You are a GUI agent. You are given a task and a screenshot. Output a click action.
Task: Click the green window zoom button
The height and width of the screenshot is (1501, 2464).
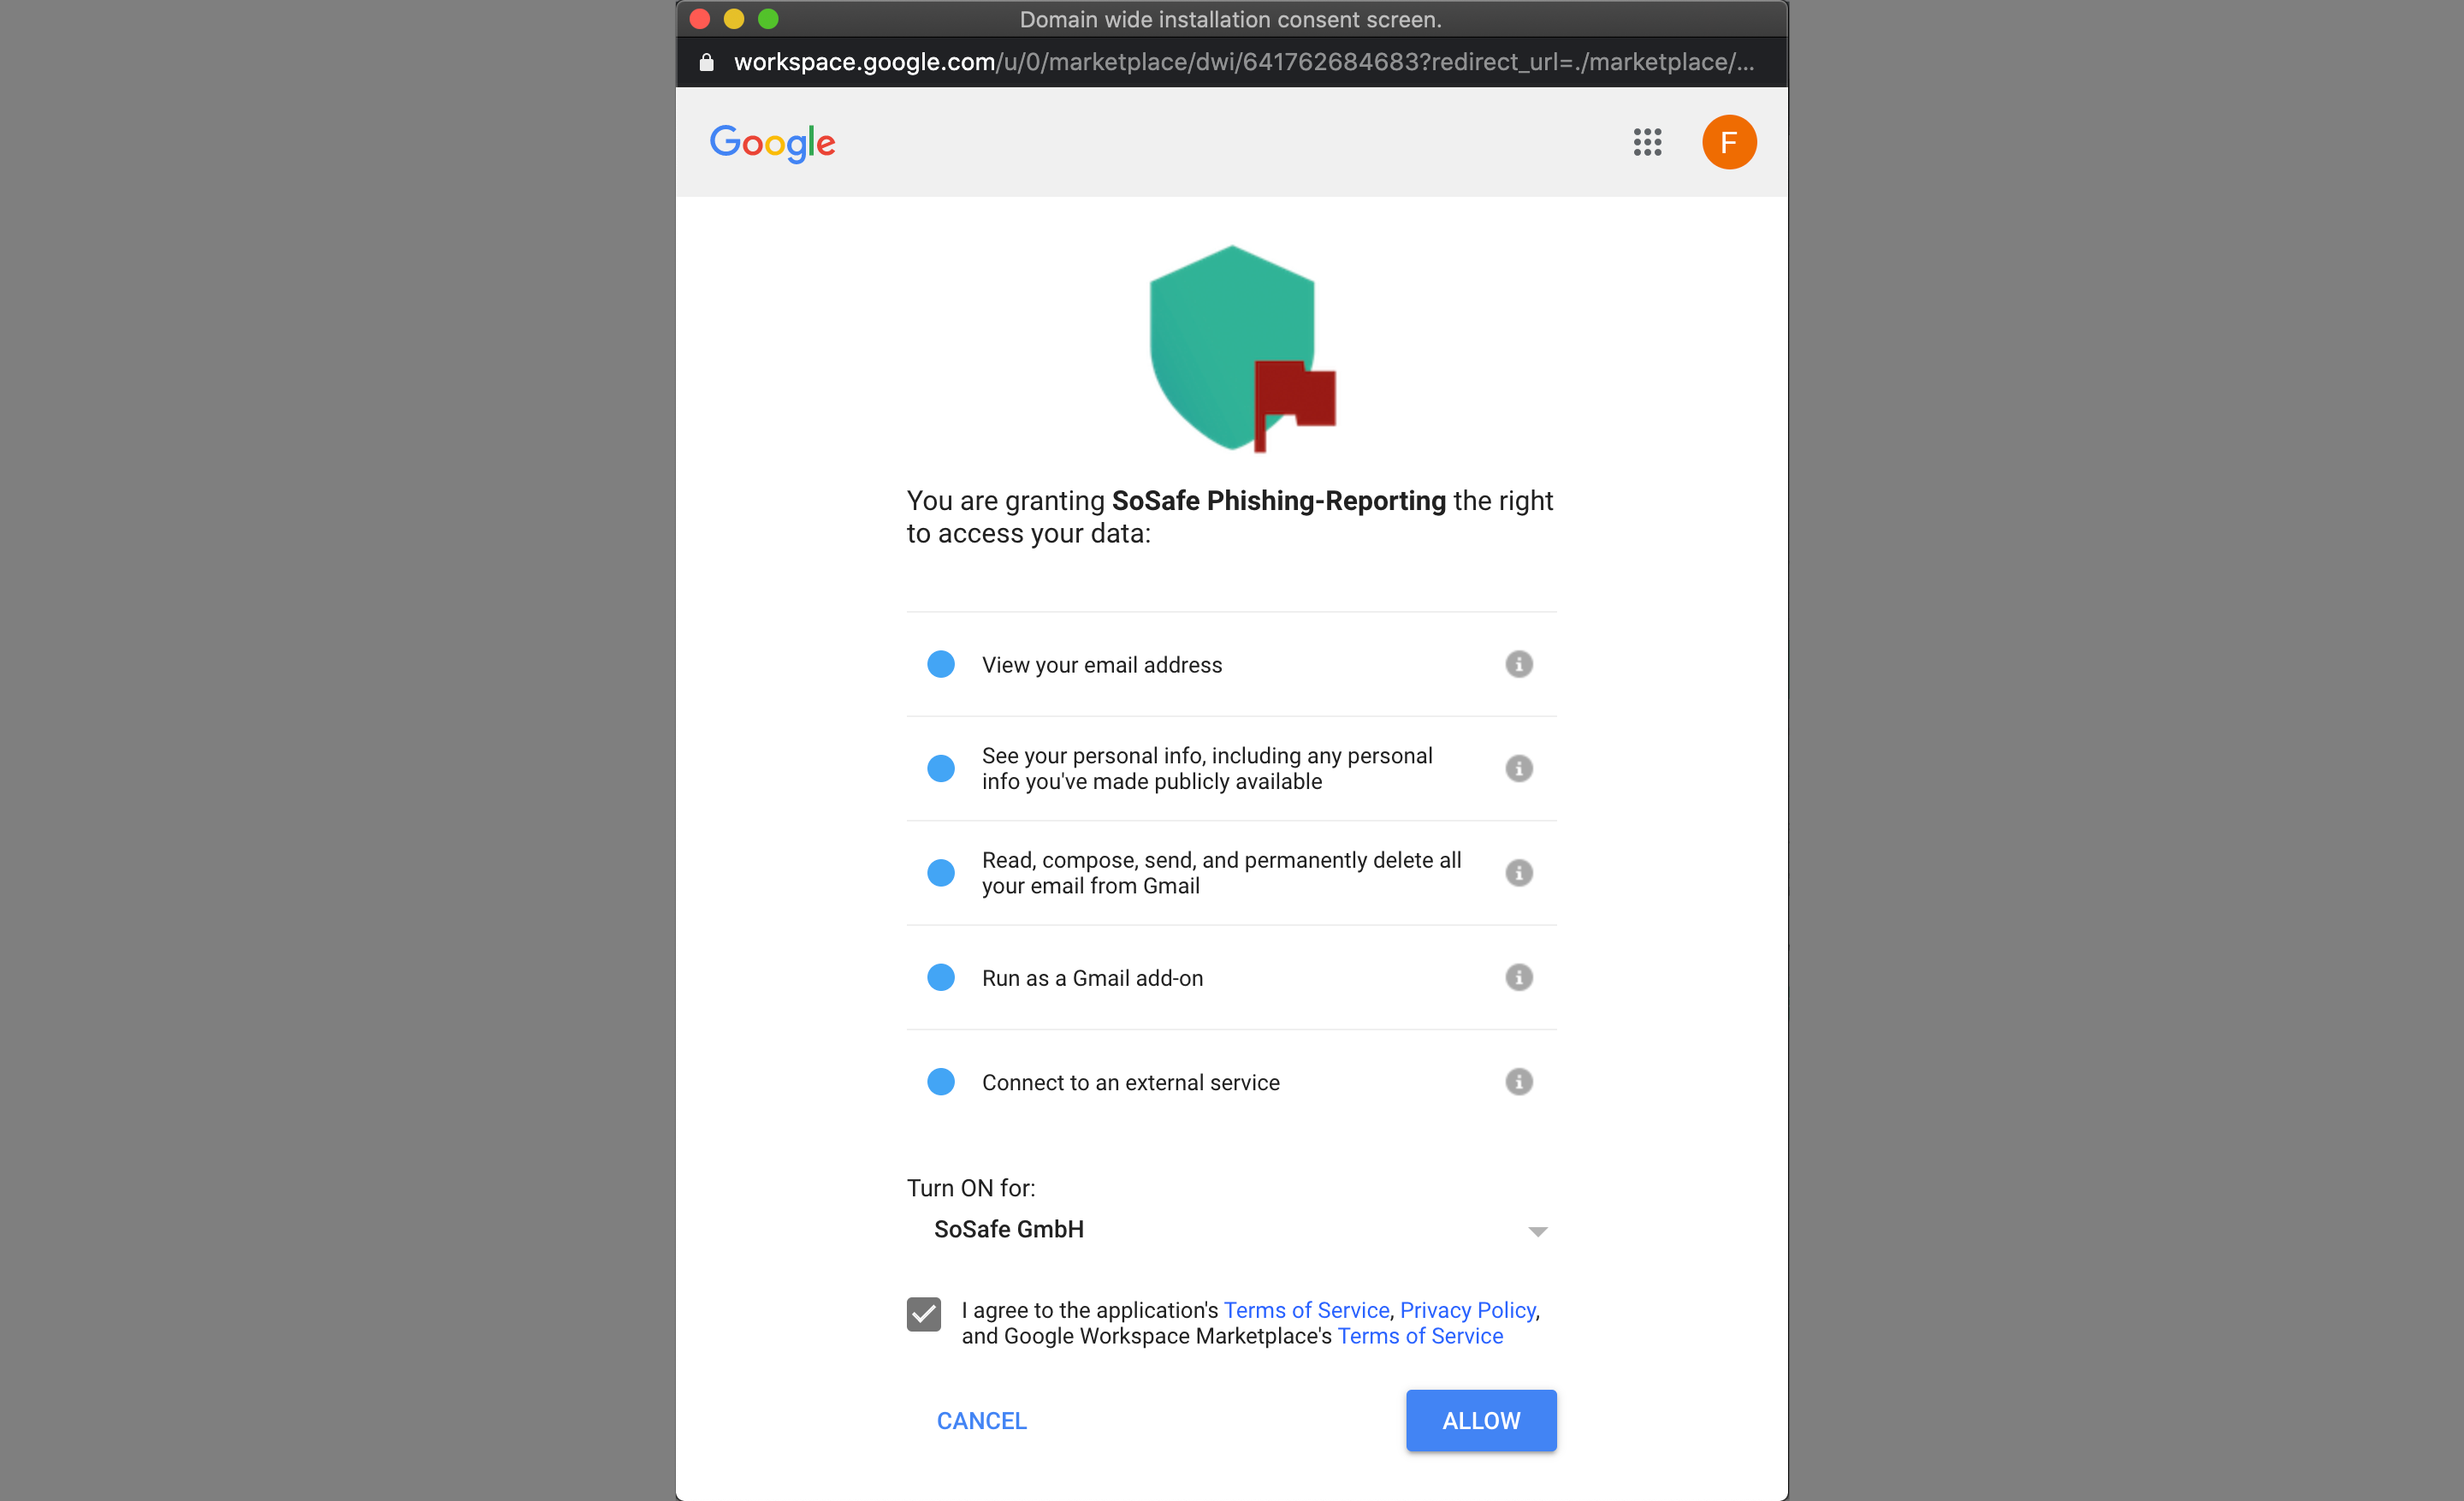pyautogui.click(x=768, y=19)
